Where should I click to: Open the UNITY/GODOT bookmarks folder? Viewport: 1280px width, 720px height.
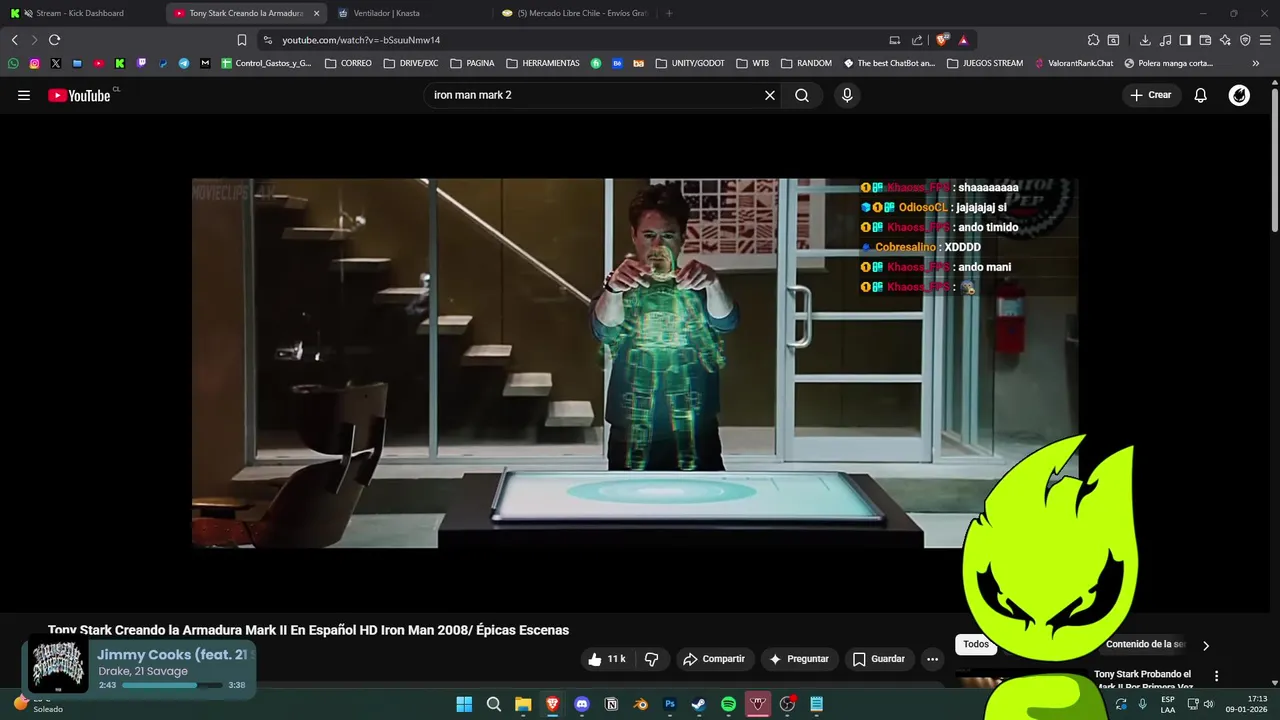pos(690,63)
